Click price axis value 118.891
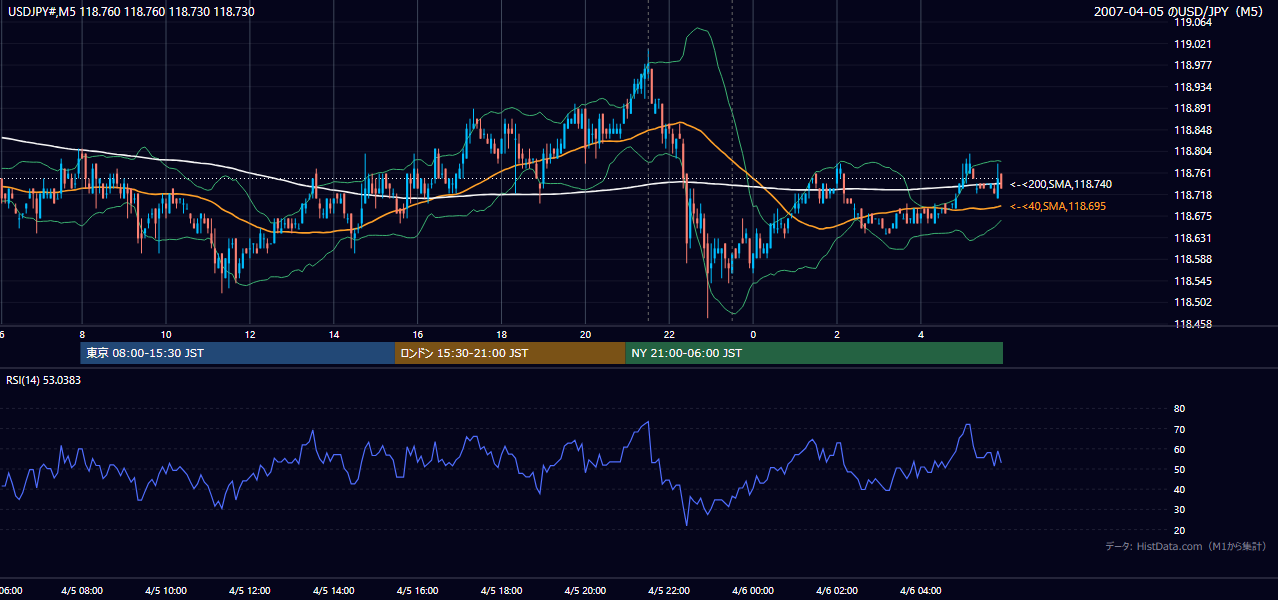Viewport: 1278px width, 600px height. point(1193,109)
